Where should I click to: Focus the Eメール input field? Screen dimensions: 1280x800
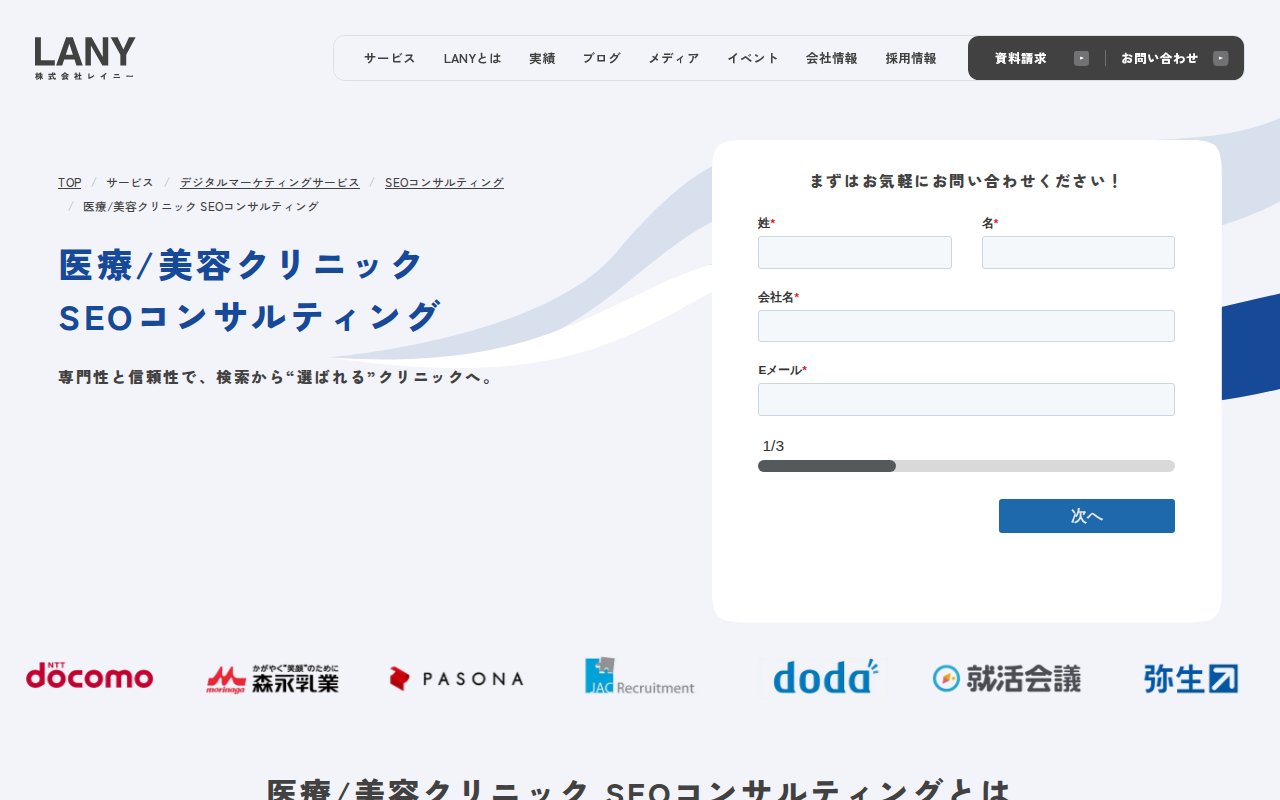coord(966,399)
